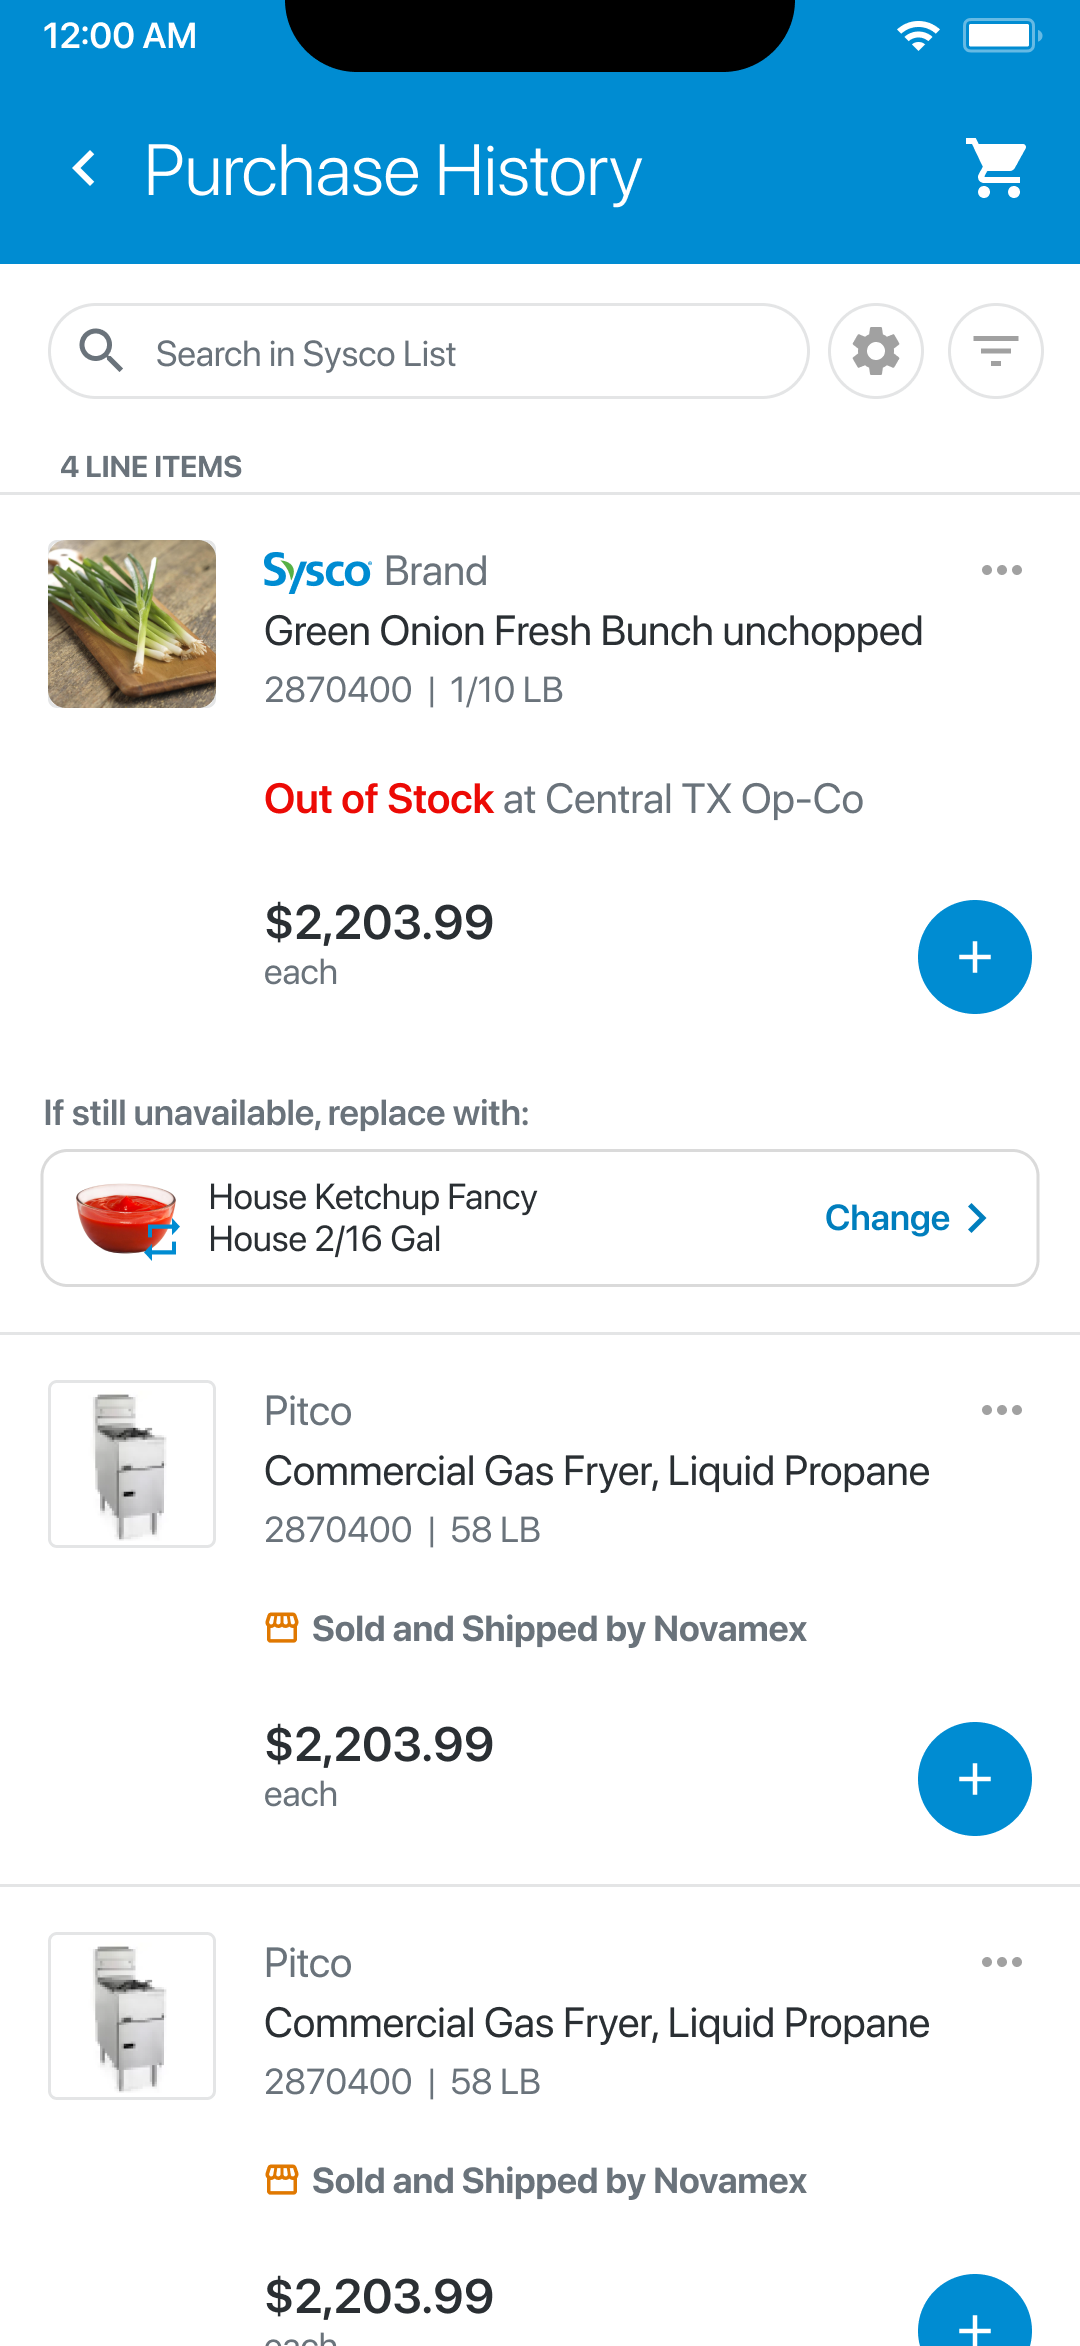Tap the back arrow in header
Viewport: 1080px width, 2346px height.
point(86,169)
